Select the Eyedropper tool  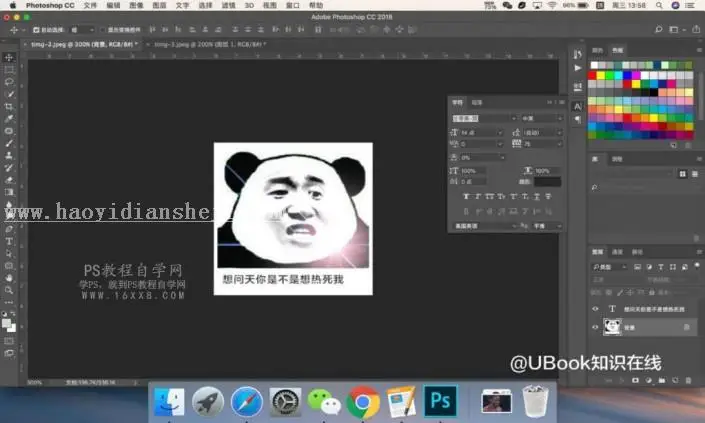click(9, 119)
